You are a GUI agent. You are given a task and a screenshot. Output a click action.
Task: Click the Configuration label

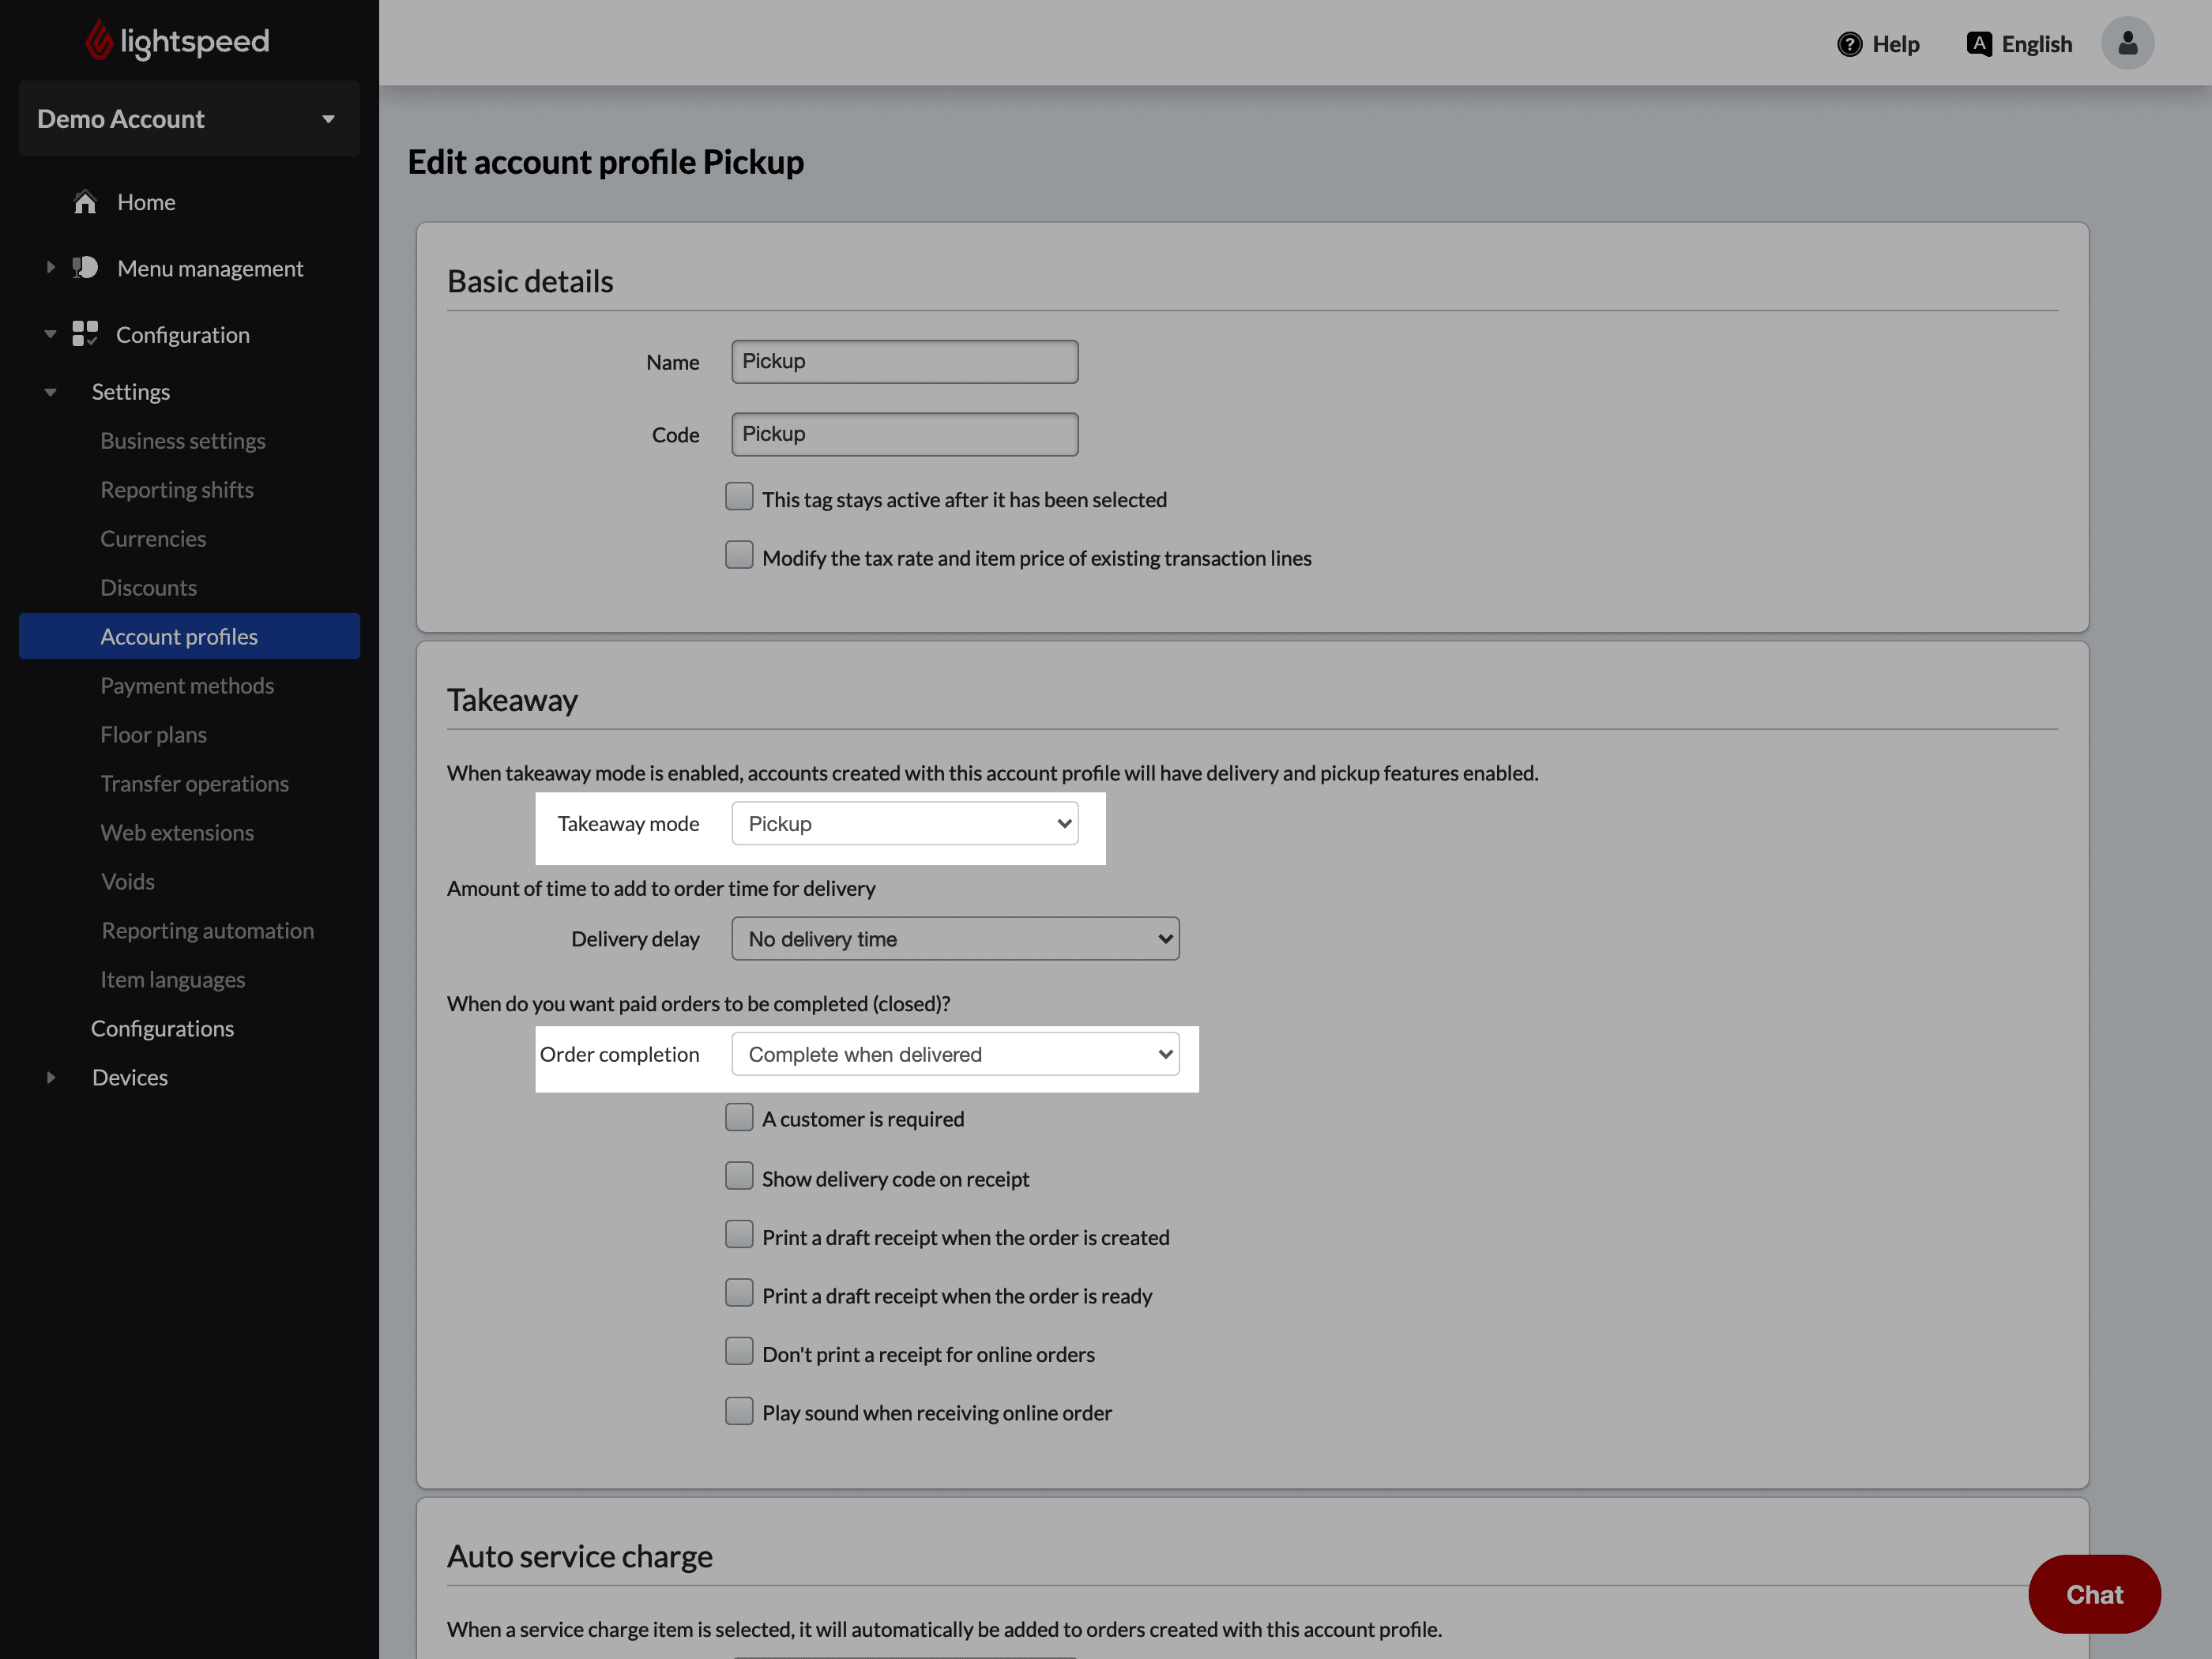coord(183,335)
